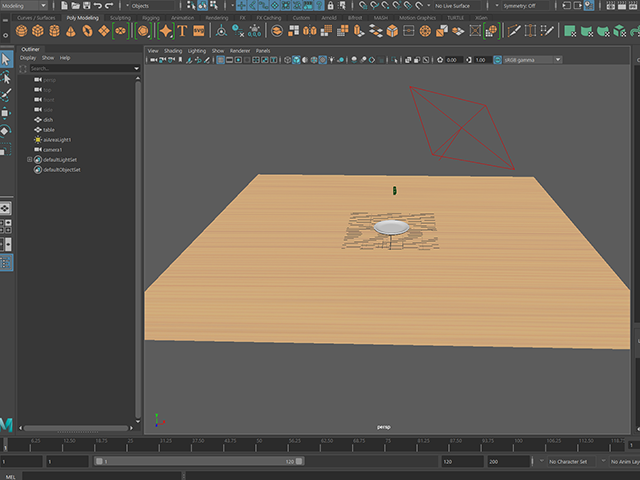The image size is (640, 480).
Task: Open the viewport Shading menu
Action: (173, 51)
